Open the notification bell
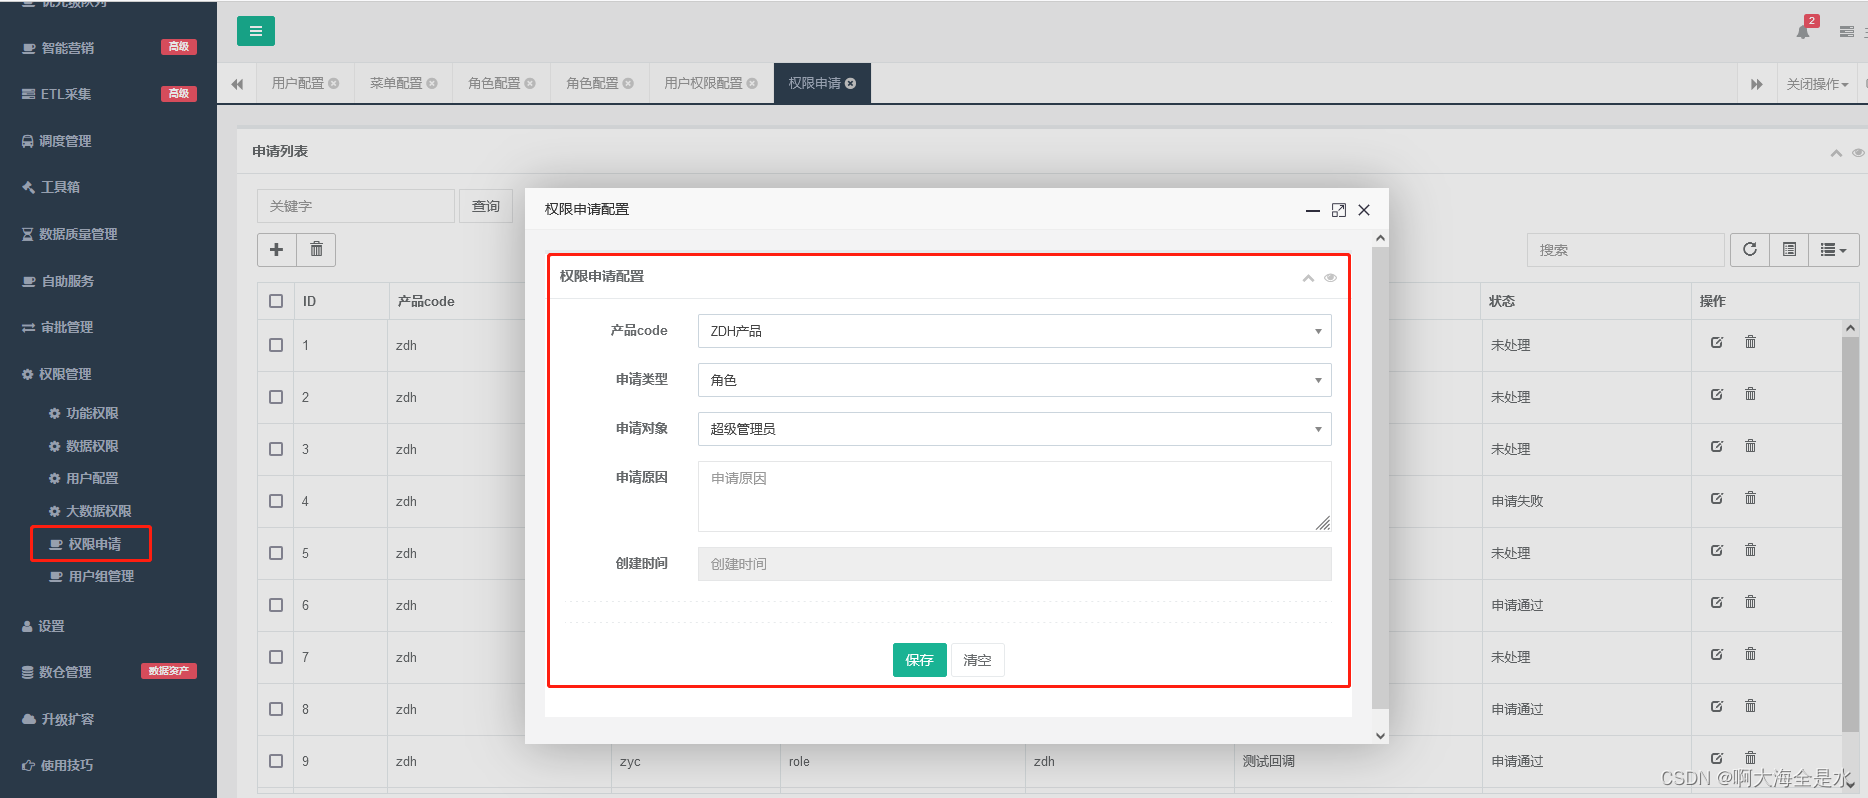This screenshot has height=798, width=1868. click(x=1803, y=32)
